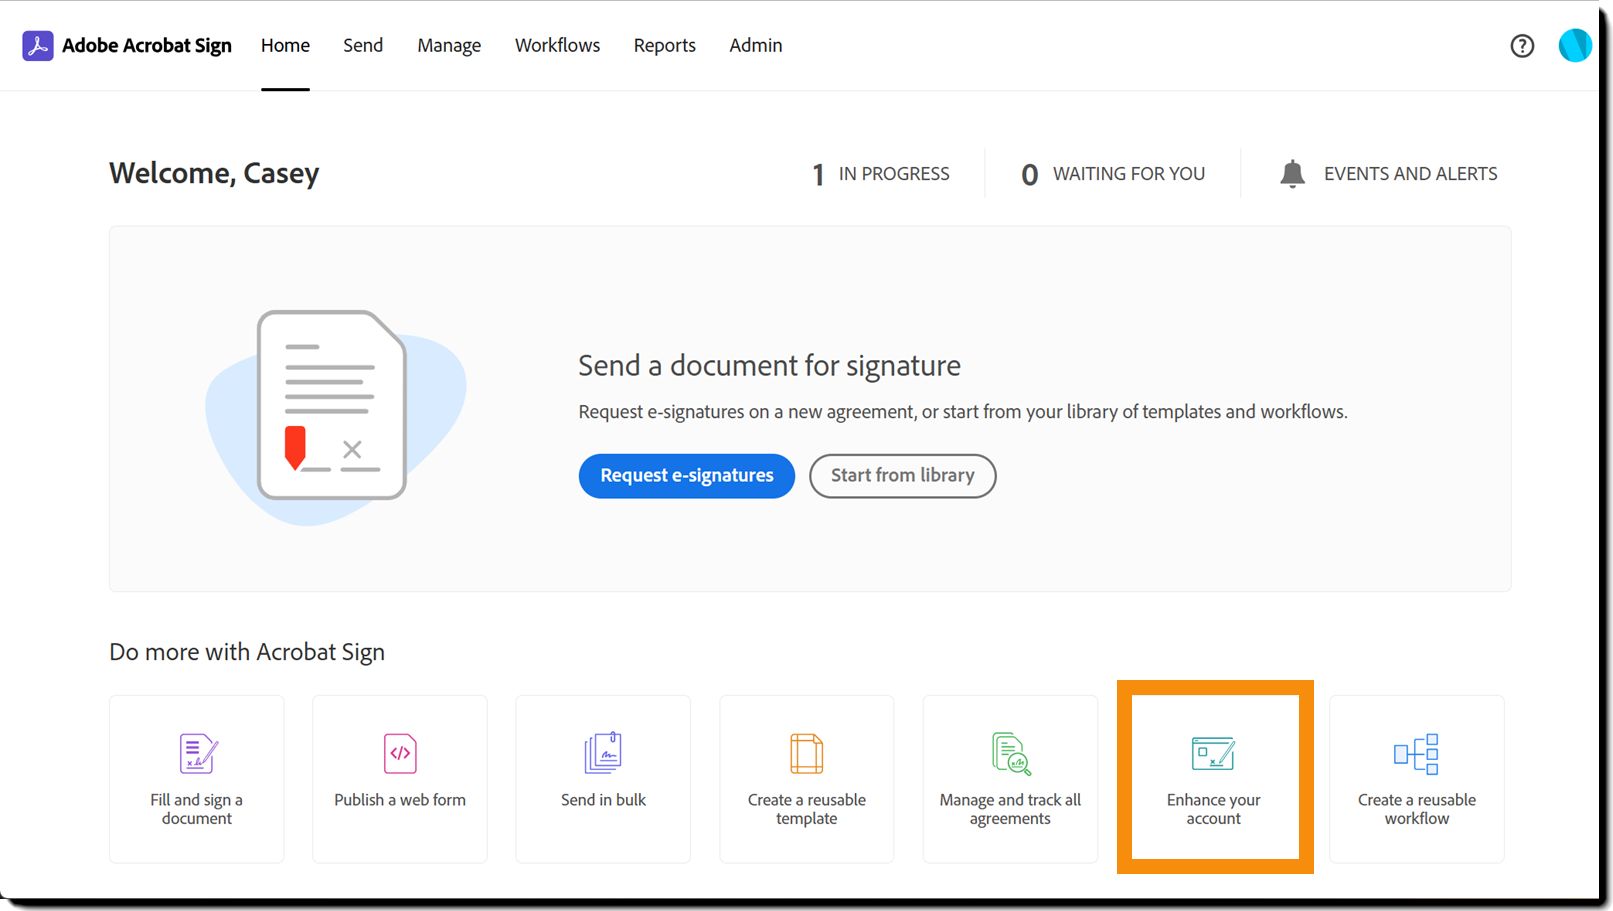The image size is (1613, 911).
Task: Open Manage and track all agreements icon
Action: (x=1011, y=754)
